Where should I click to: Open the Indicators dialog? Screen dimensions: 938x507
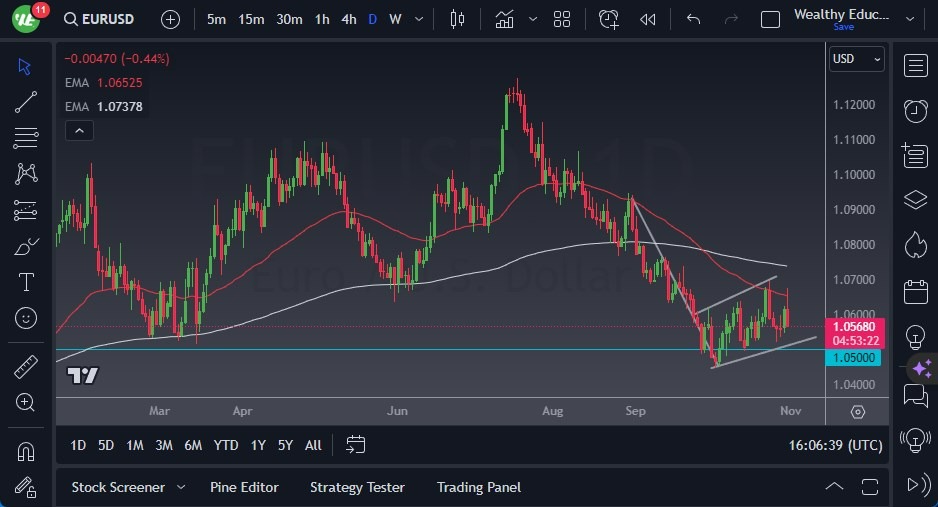pyautogui.click(x=504, y=19)
